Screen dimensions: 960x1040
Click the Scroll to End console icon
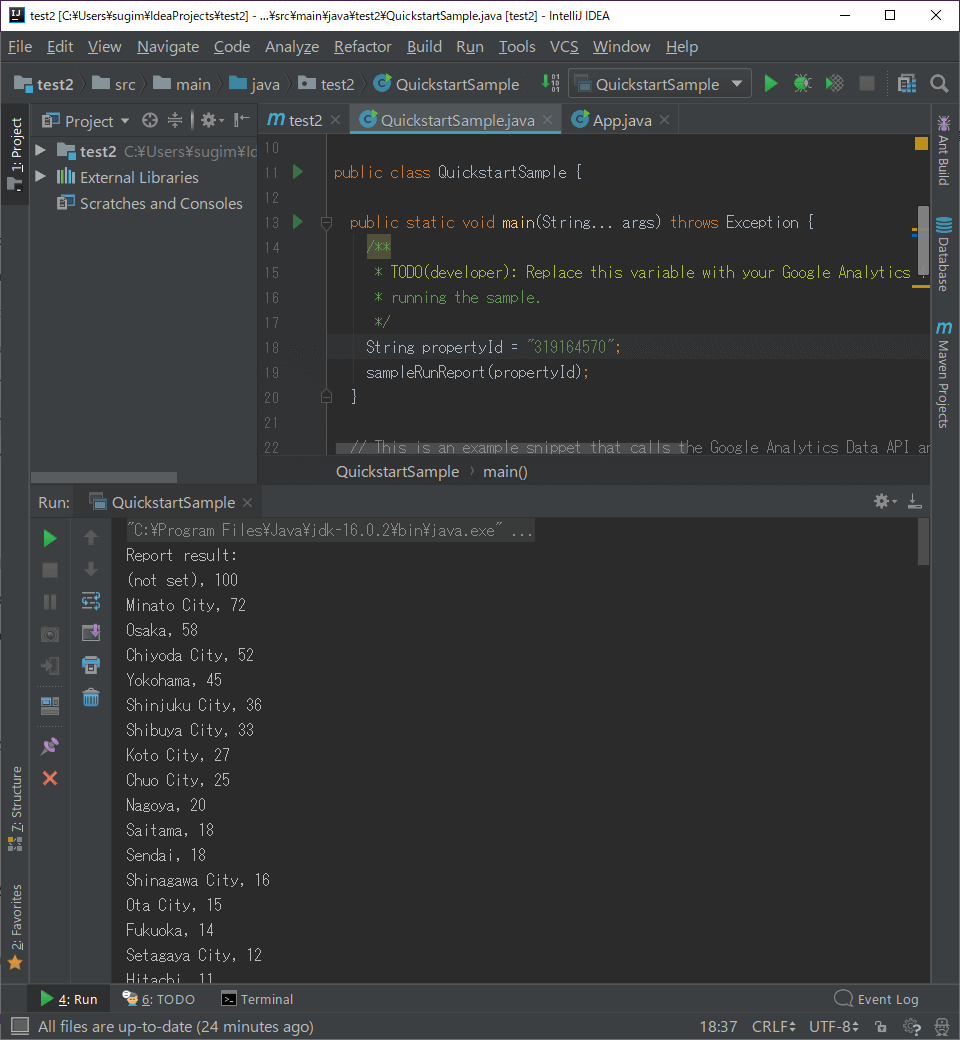91,632
